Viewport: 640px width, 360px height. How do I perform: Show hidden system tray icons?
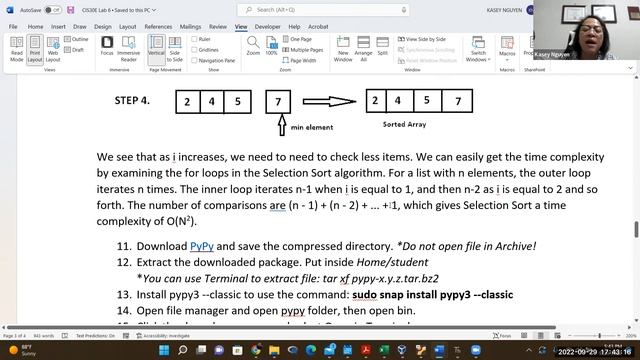[529, 350]
